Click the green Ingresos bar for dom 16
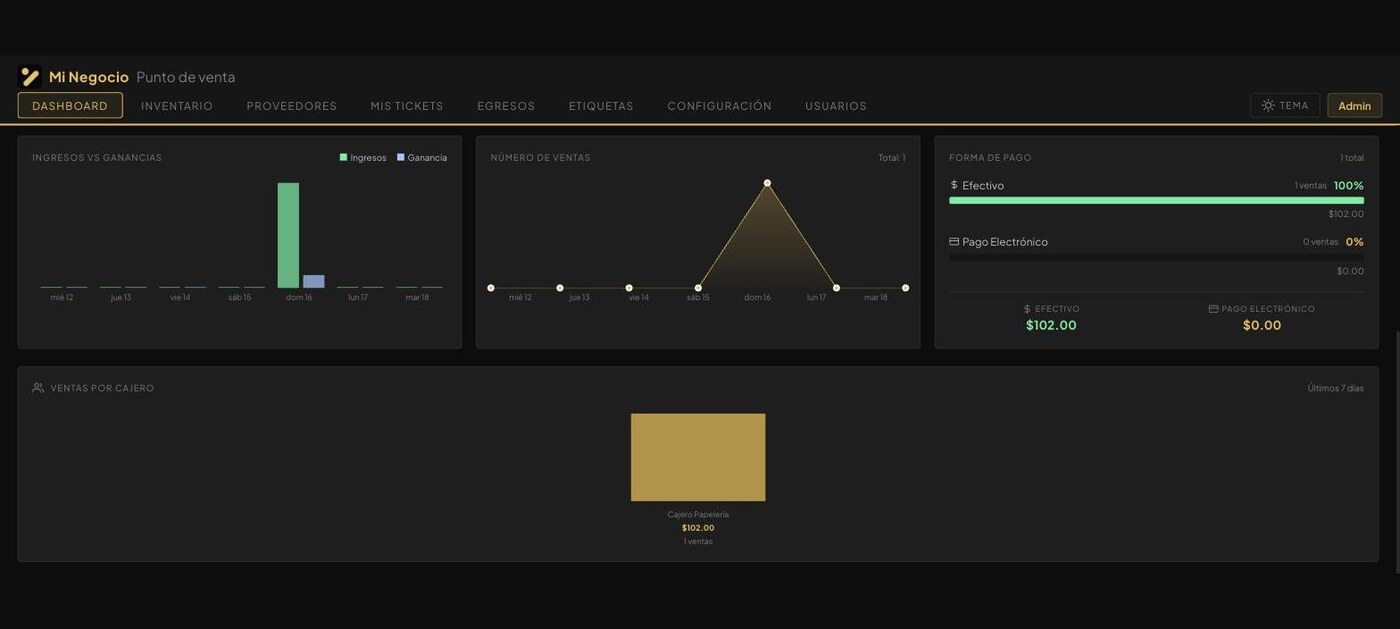 click(x=288, y=235)
